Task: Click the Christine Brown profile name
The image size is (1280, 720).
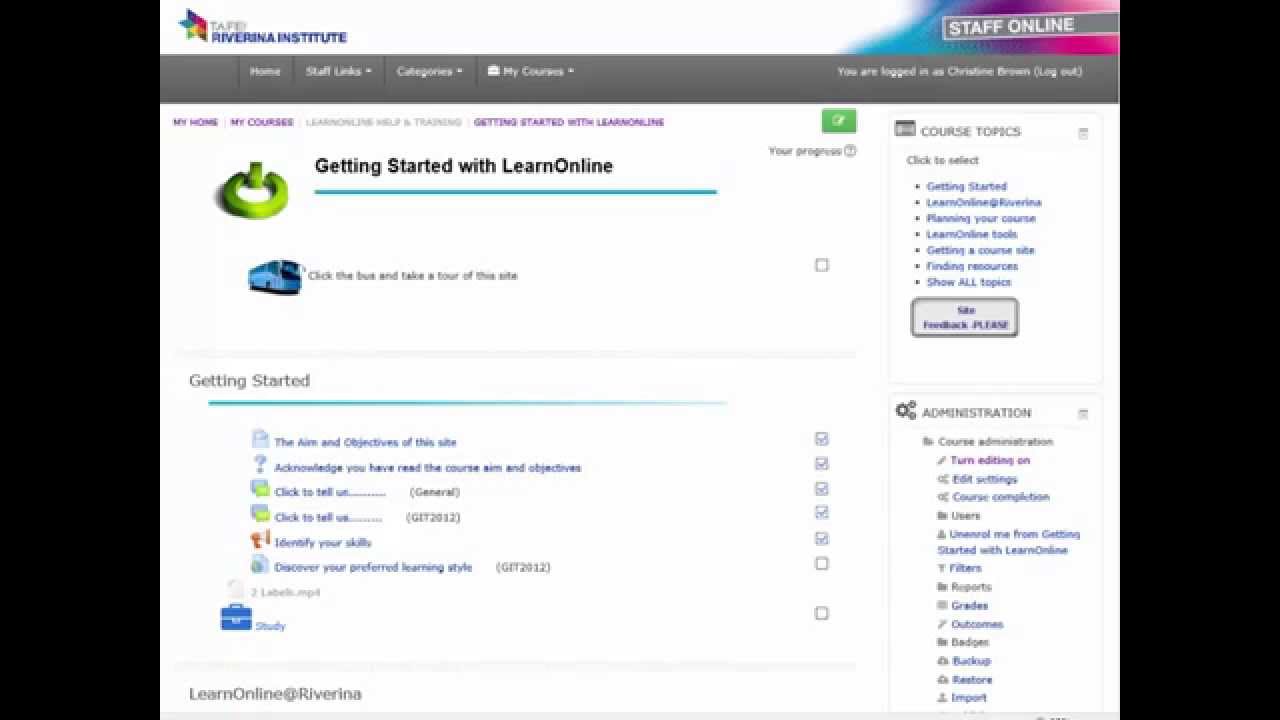Action: tap(988, 71)
